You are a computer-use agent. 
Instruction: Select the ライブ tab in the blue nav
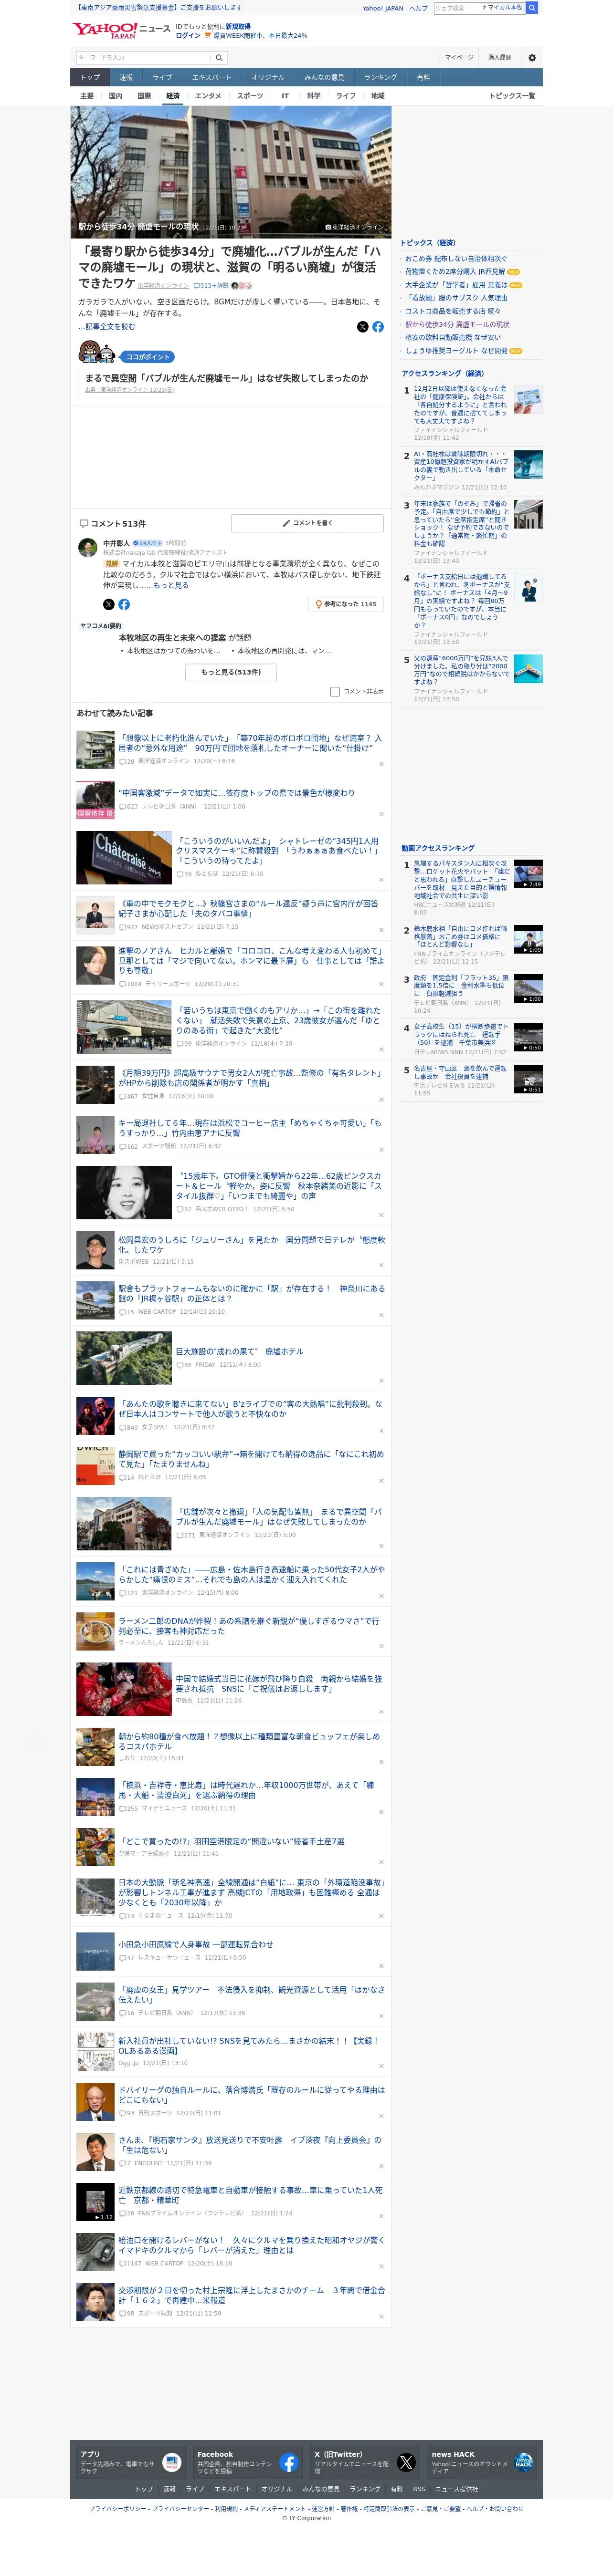162,77
